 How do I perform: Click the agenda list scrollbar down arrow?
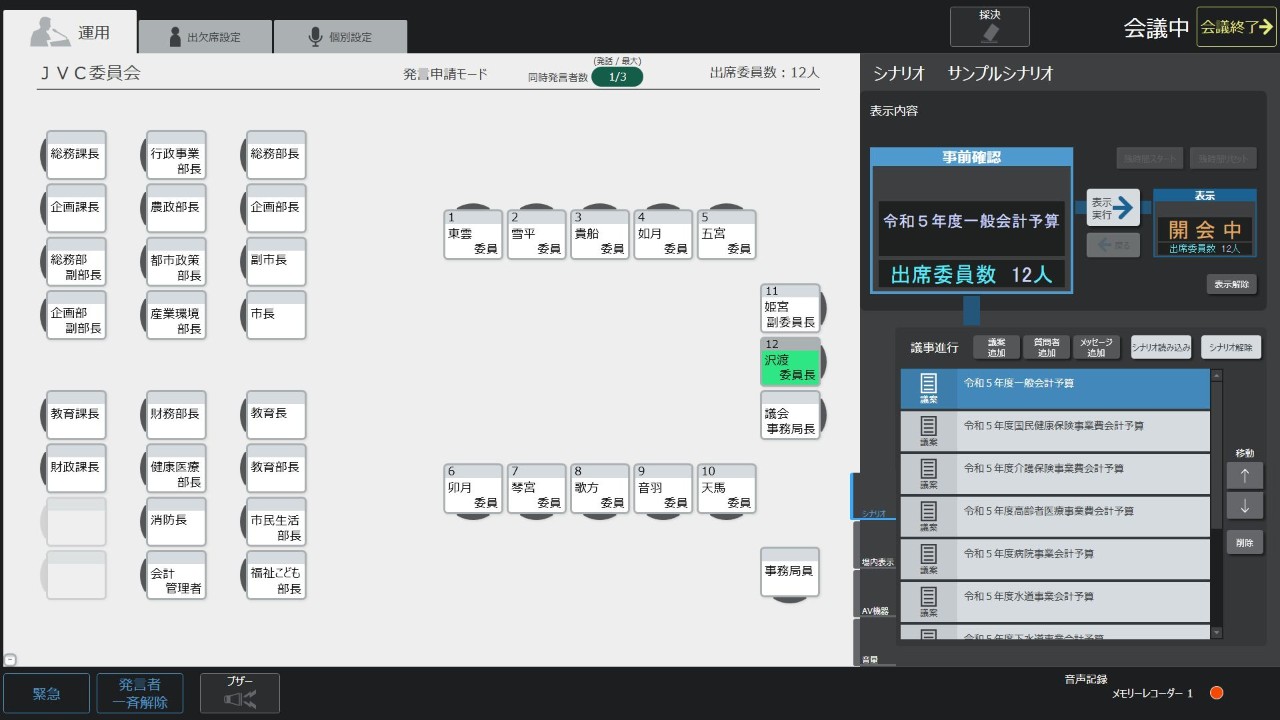coord(1216,632)
